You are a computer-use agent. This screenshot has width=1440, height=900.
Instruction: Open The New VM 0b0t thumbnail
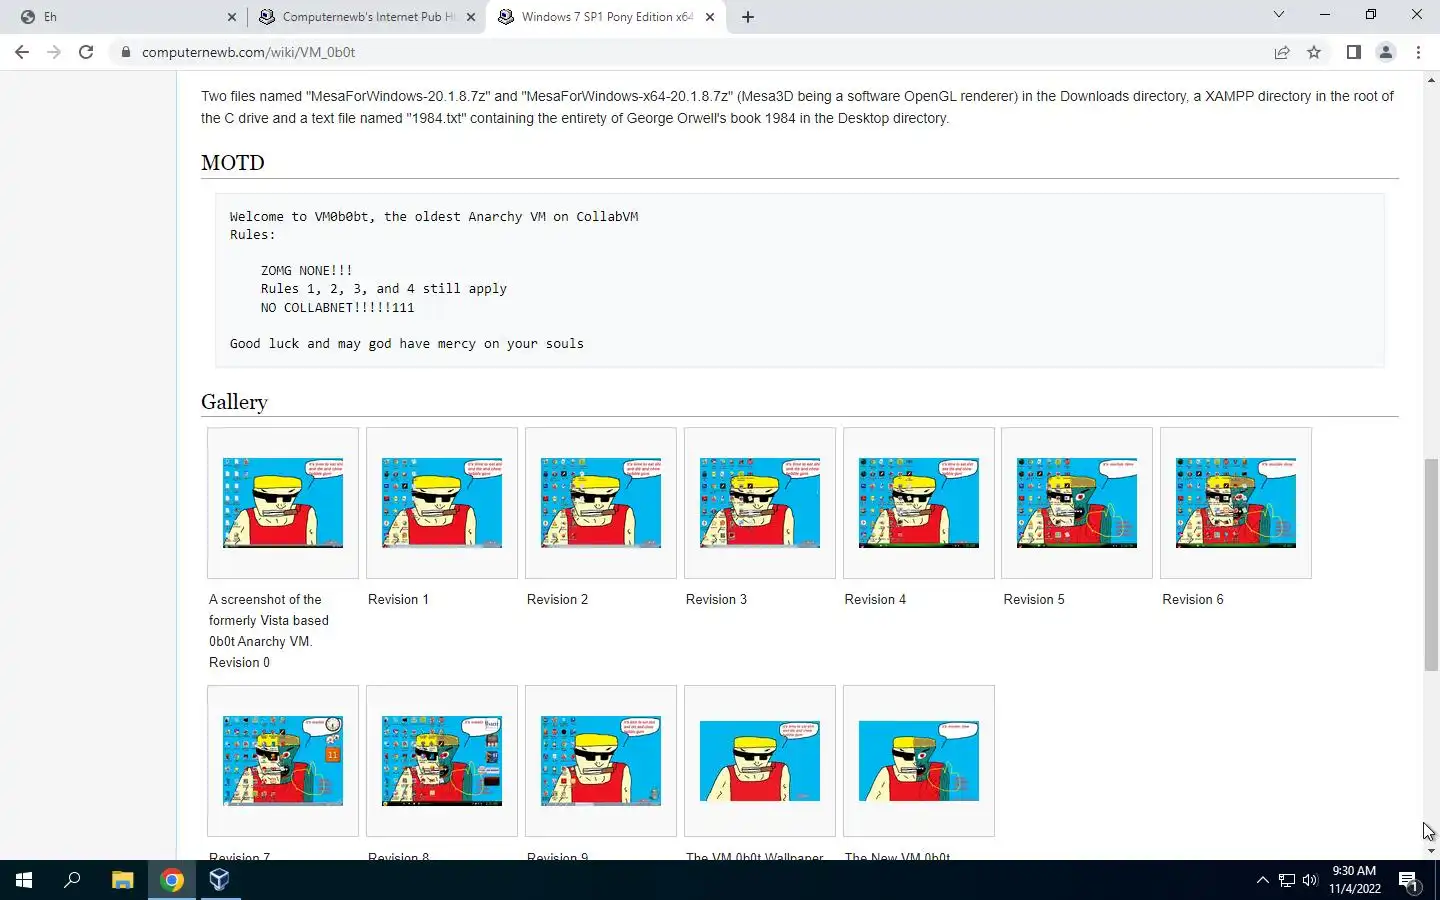pos(919,761)
